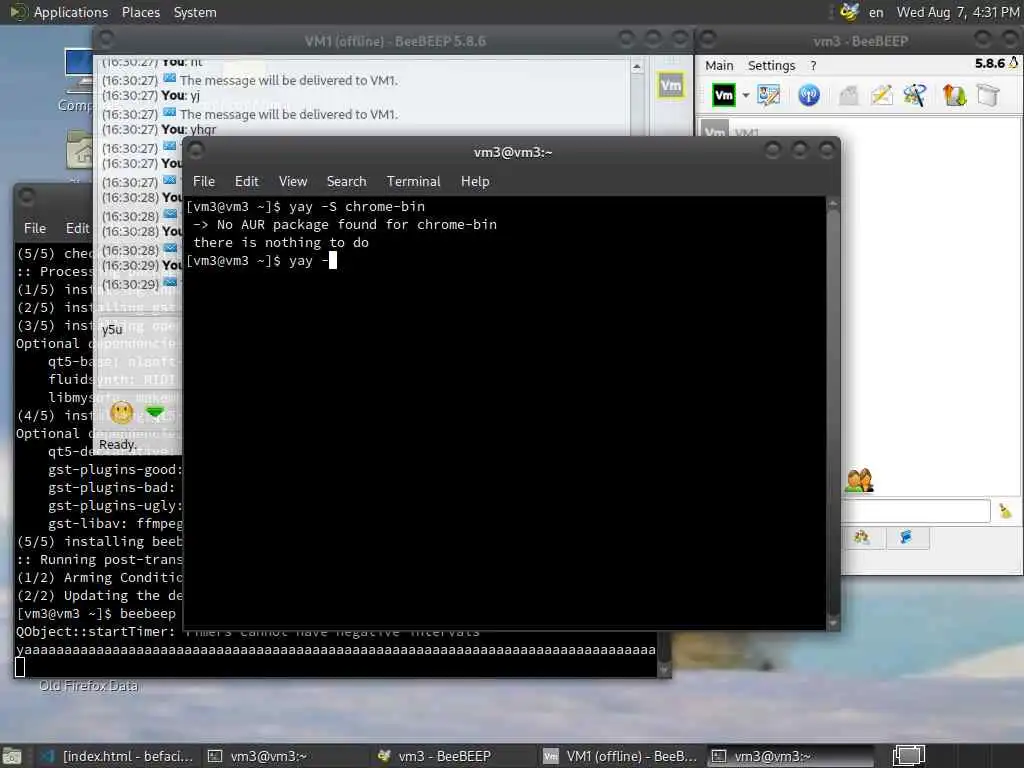1024x768 pixels.
Task: Click 'No AUR package found for chrome-bin' line
Action: point(345,225)
